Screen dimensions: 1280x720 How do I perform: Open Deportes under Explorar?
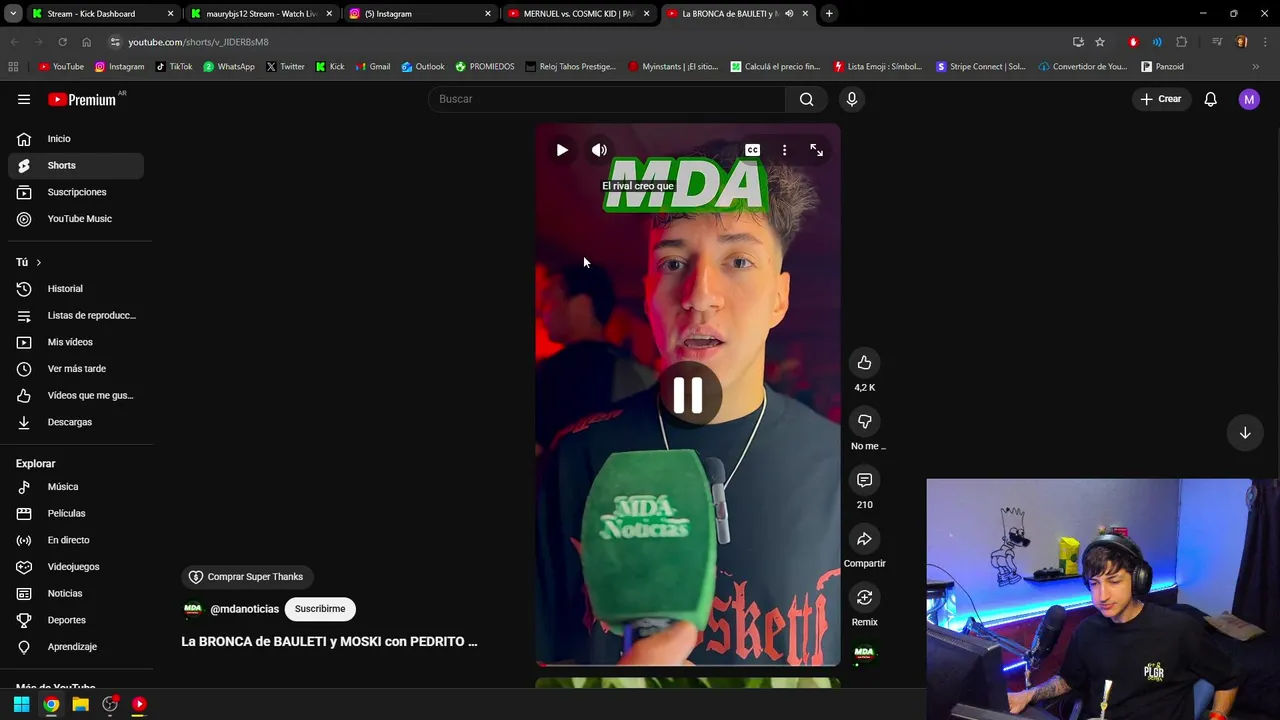click(x=75, y=620)
